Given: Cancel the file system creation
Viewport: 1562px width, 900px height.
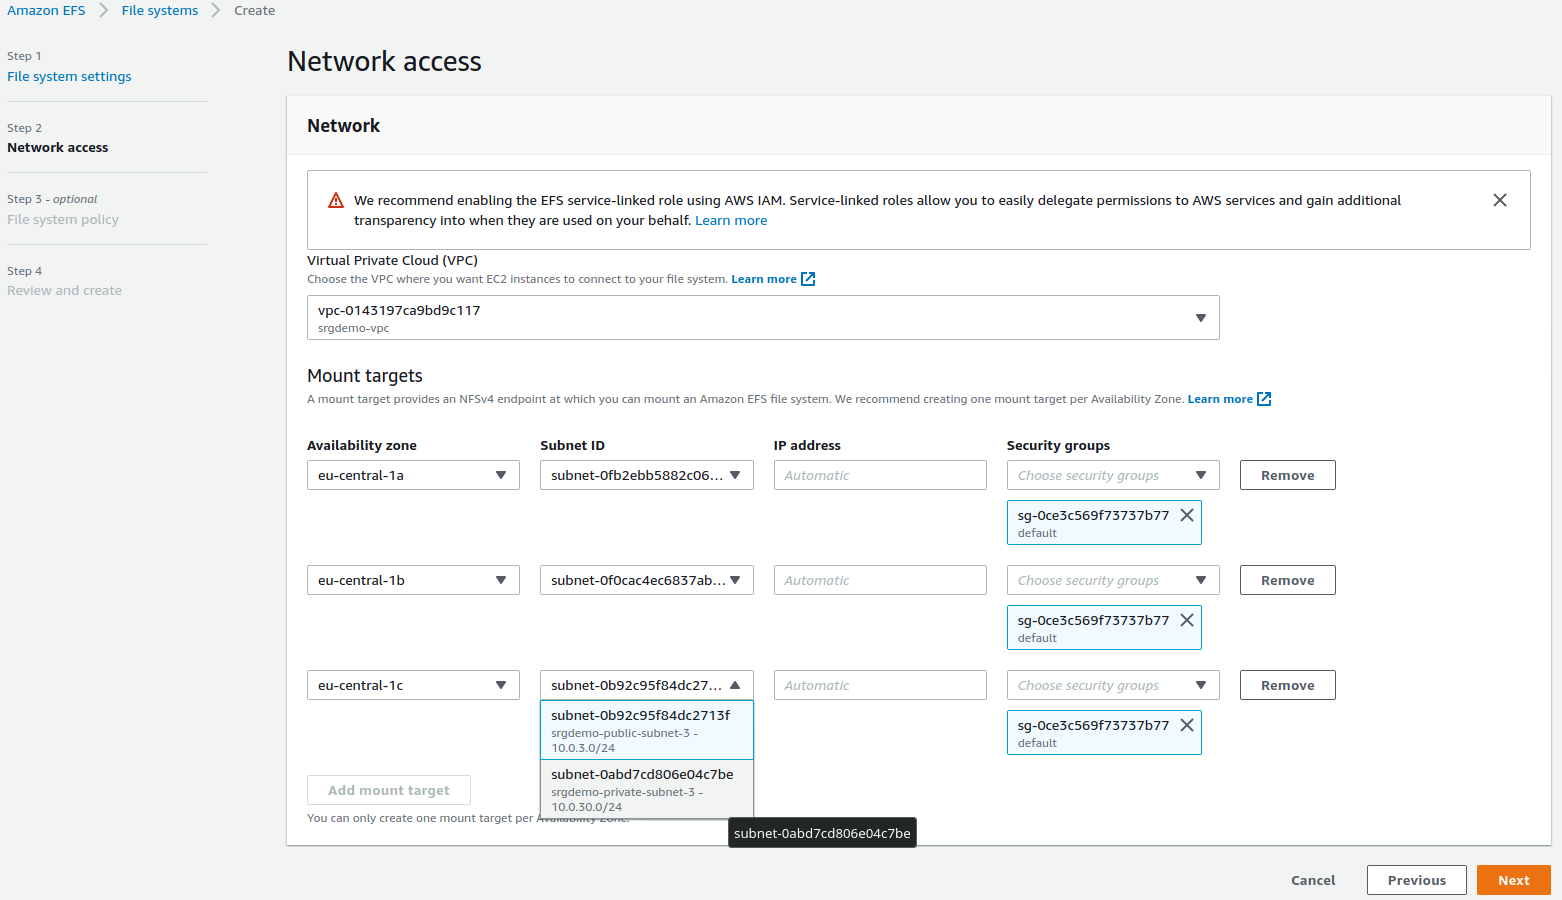Looking at the screenshot, I should pos(1312,880).
